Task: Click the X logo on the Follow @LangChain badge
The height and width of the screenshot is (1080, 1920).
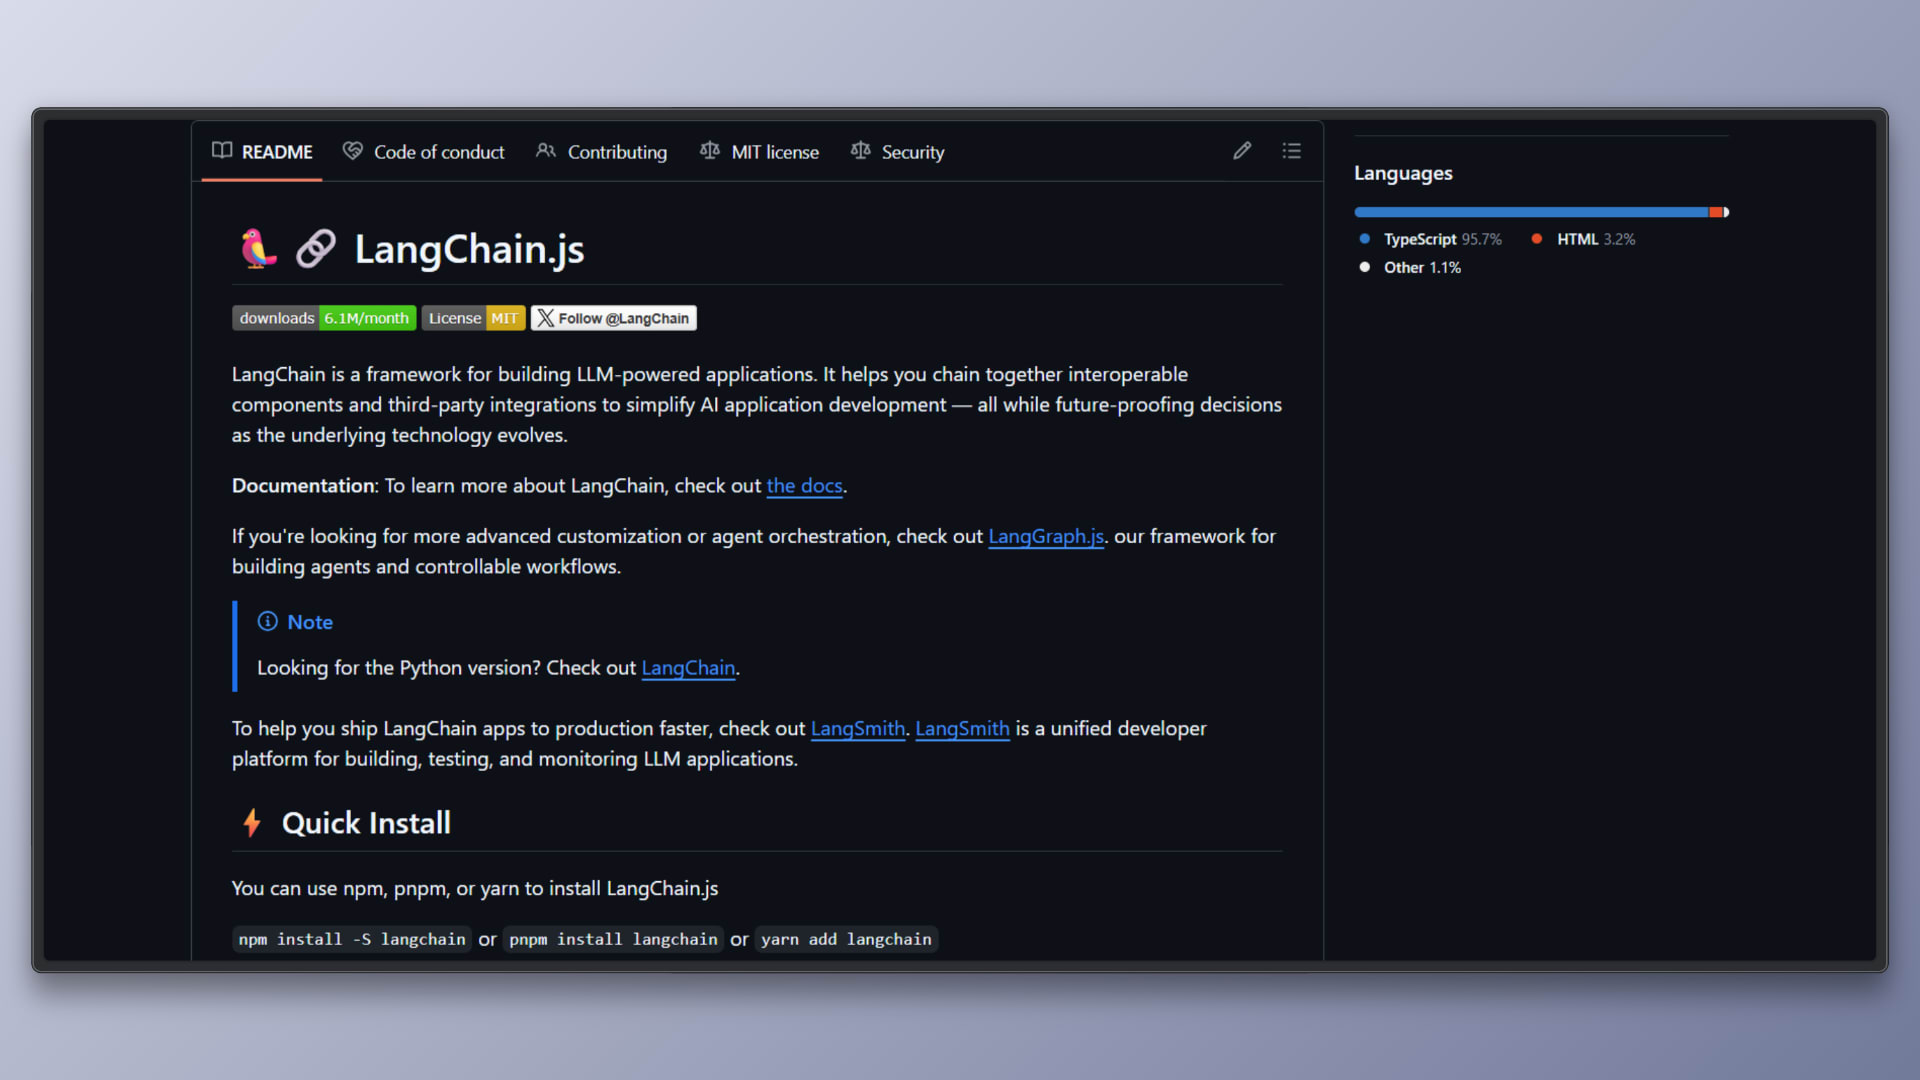Action: tap(543, 318)
